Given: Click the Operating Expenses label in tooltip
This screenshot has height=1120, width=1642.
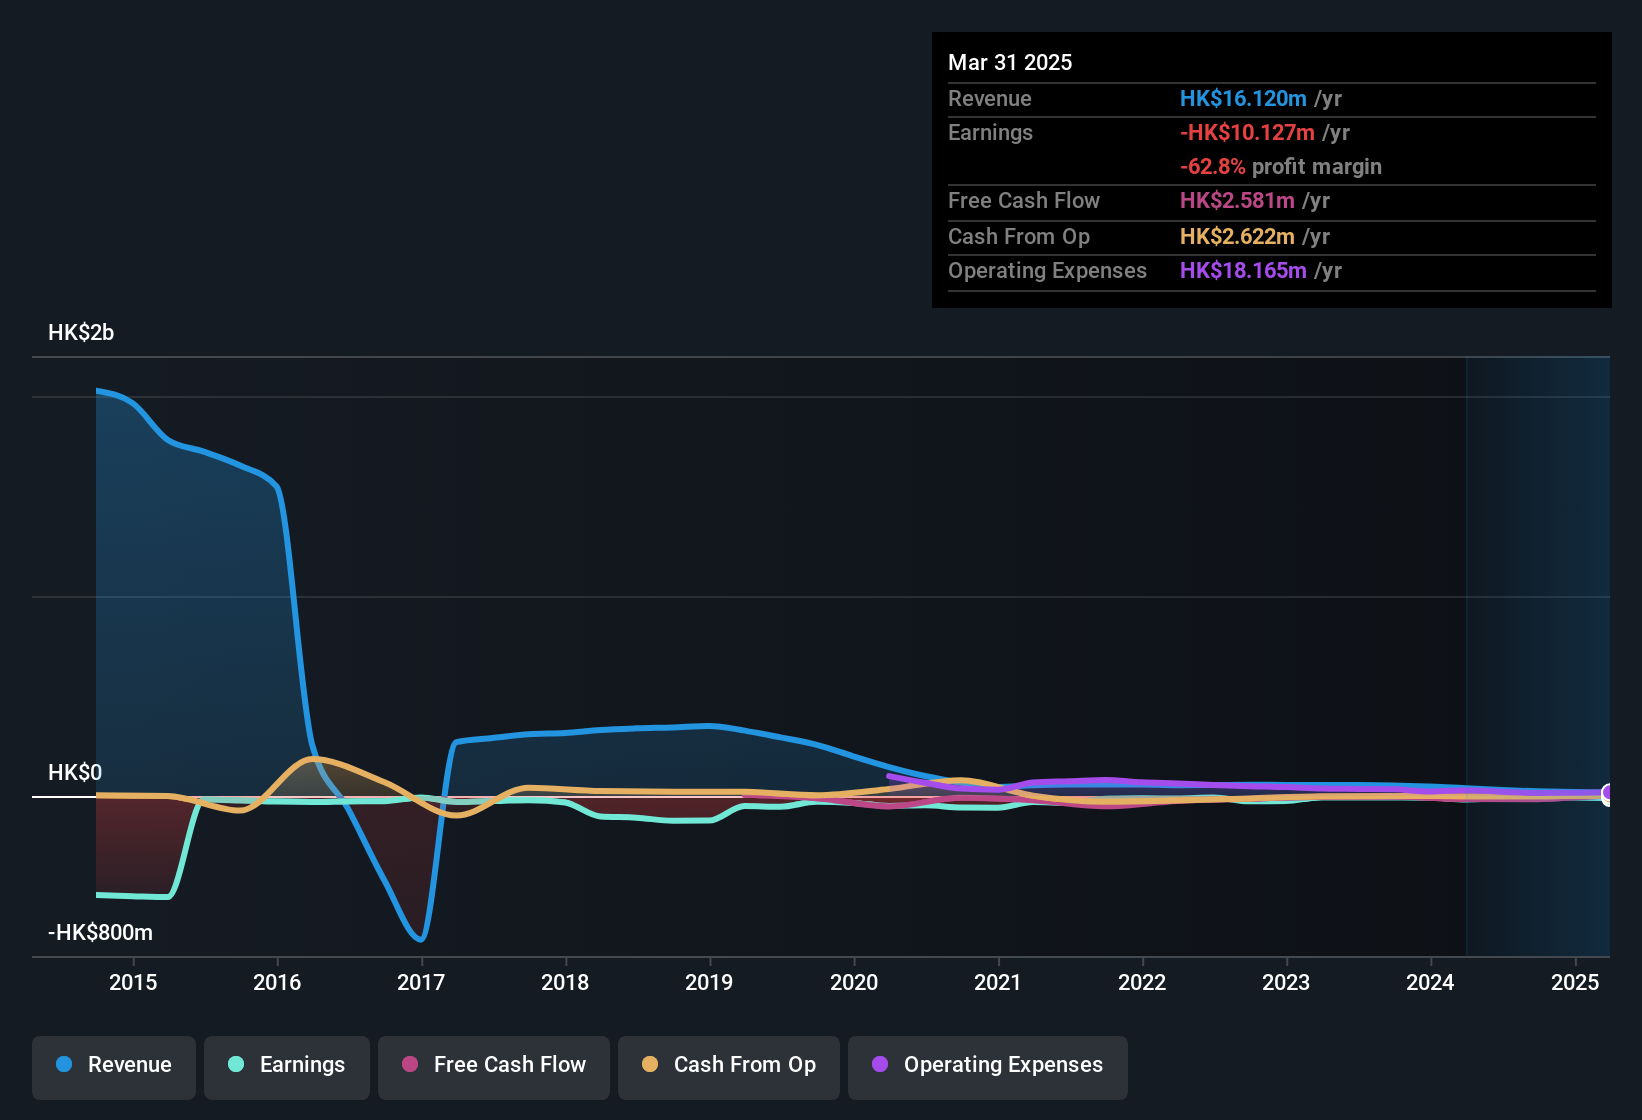Looking at the screenshot, I should point(1047,271).
